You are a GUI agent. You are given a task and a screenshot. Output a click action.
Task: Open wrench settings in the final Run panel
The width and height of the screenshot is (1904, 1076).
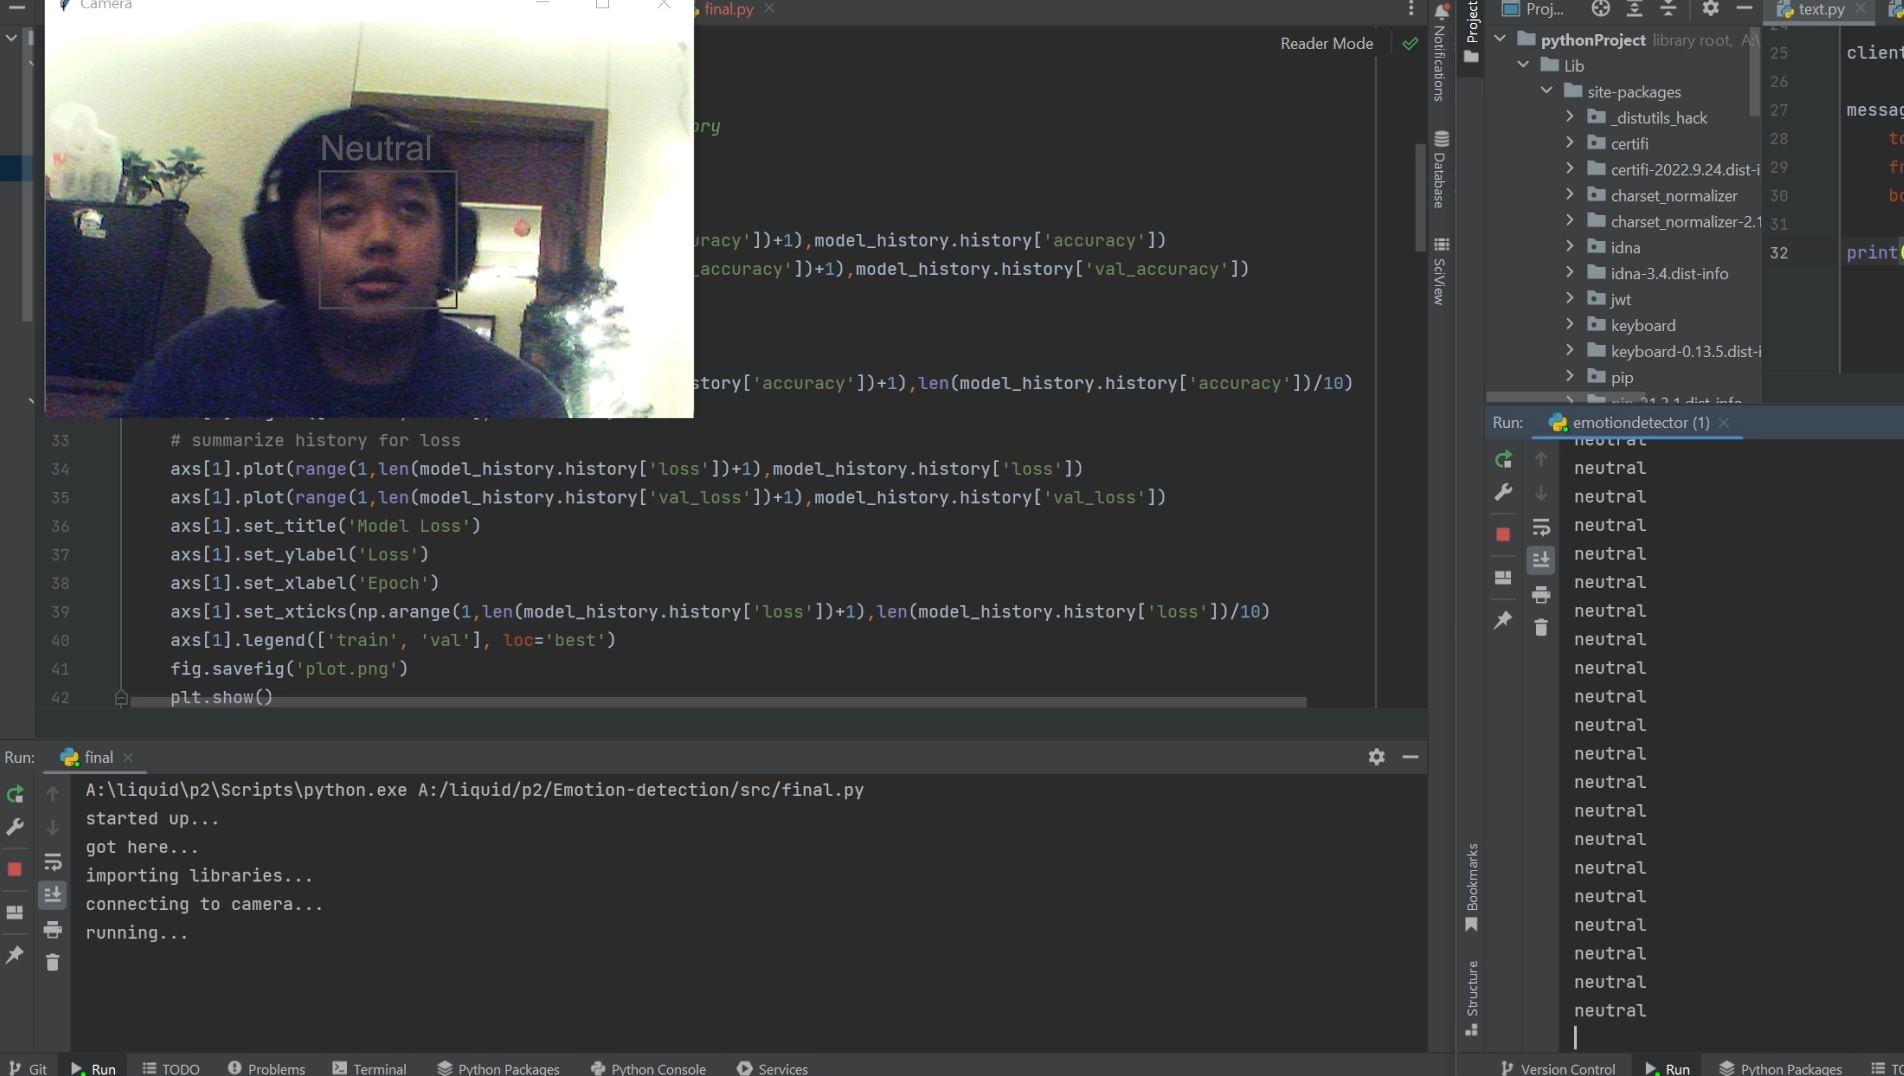15,827
